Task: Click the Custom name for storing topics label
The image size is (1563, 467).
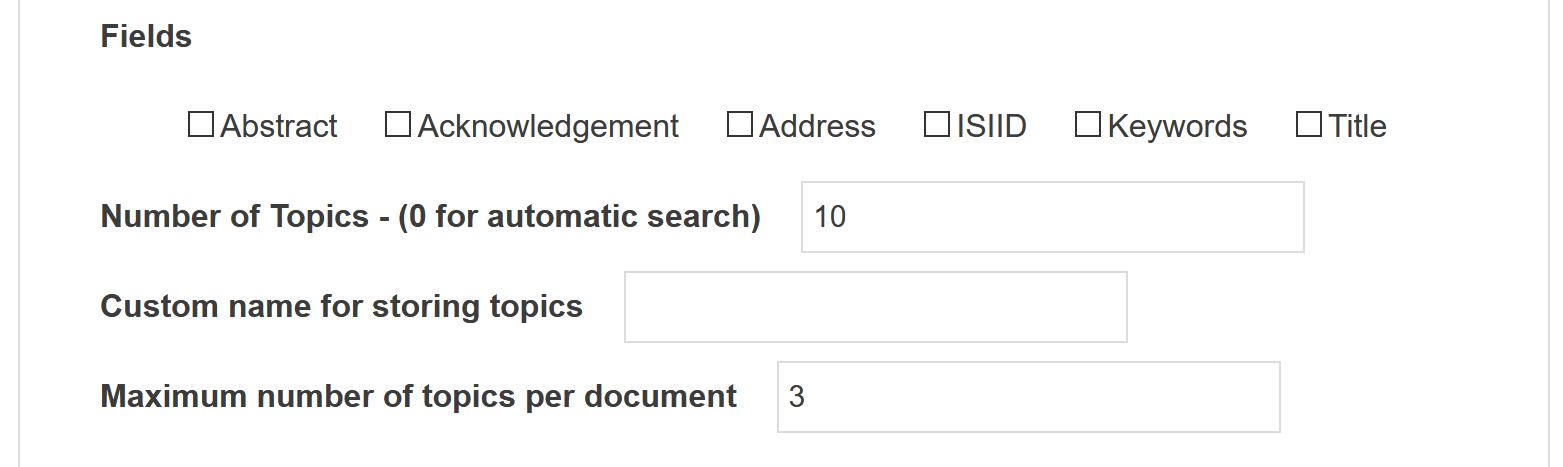Action: tap(342, 306)
